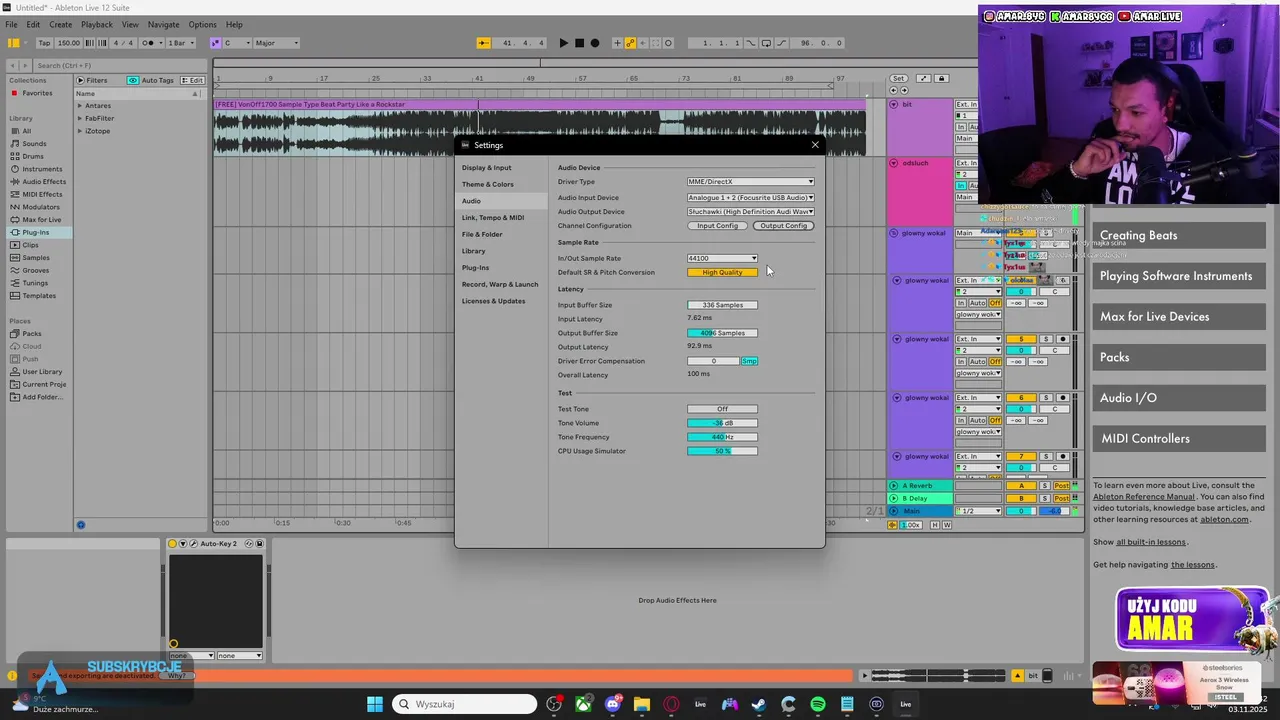Image resolution: width=1280 pixels, height=720 pixels.
Task: Open the Playback menu
Action: tap(97, 24)
